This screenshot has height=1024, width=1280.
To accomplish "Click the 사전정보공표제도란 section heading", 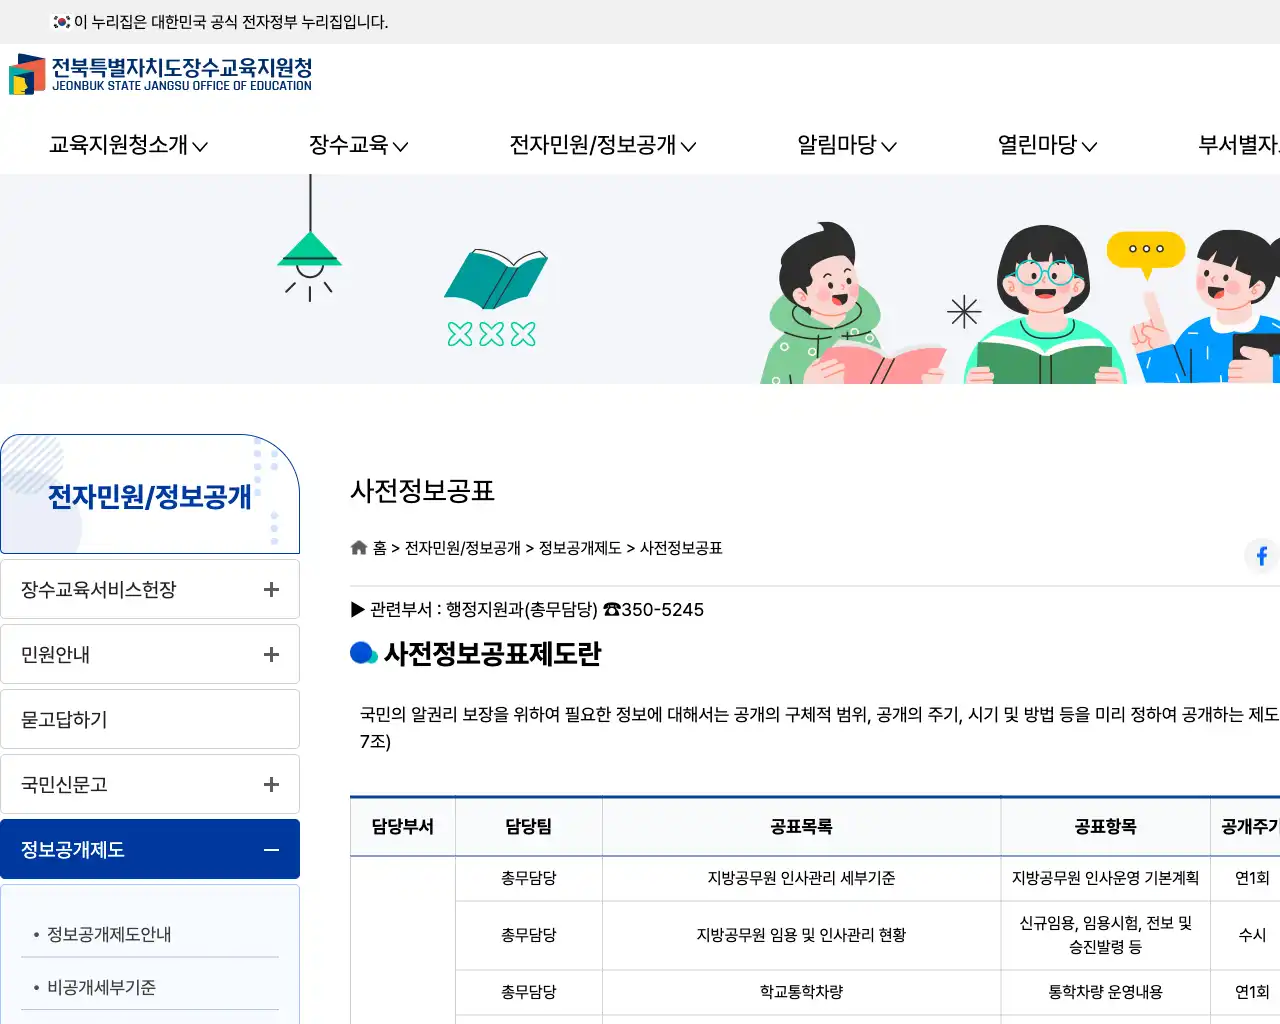I will [x=492, y=654].
